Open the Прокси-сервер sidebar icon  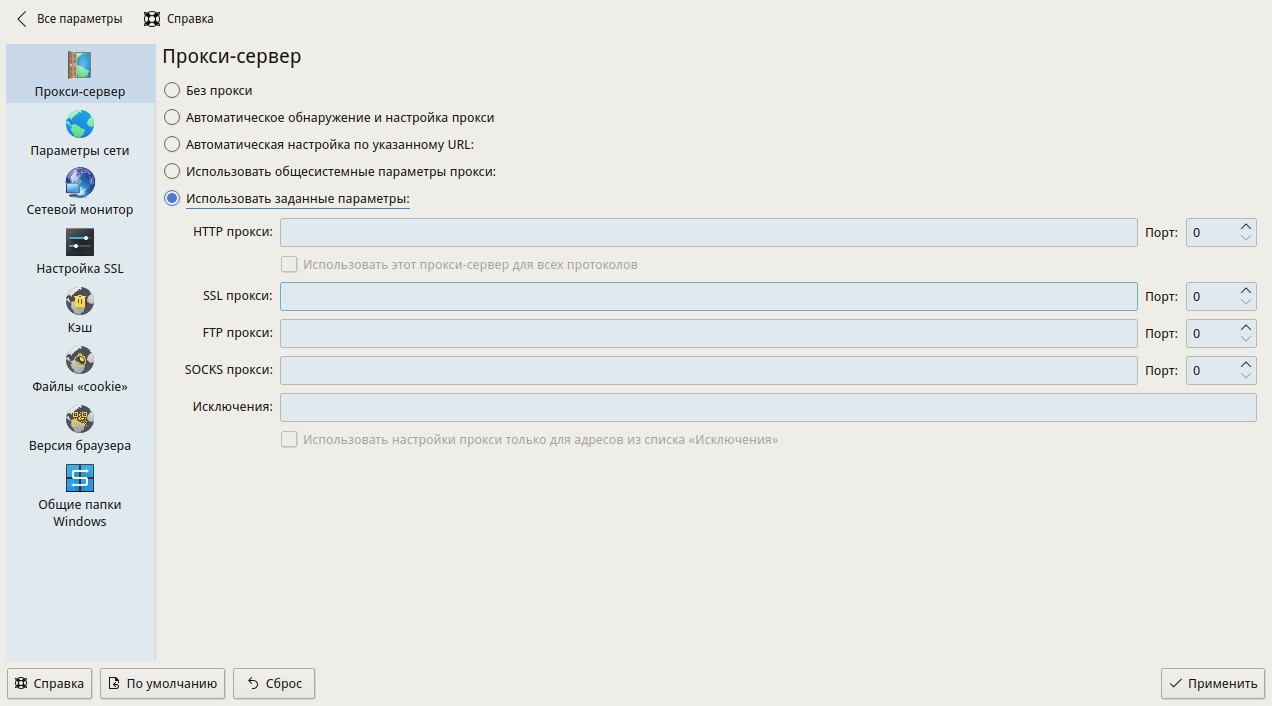(80, 66)
